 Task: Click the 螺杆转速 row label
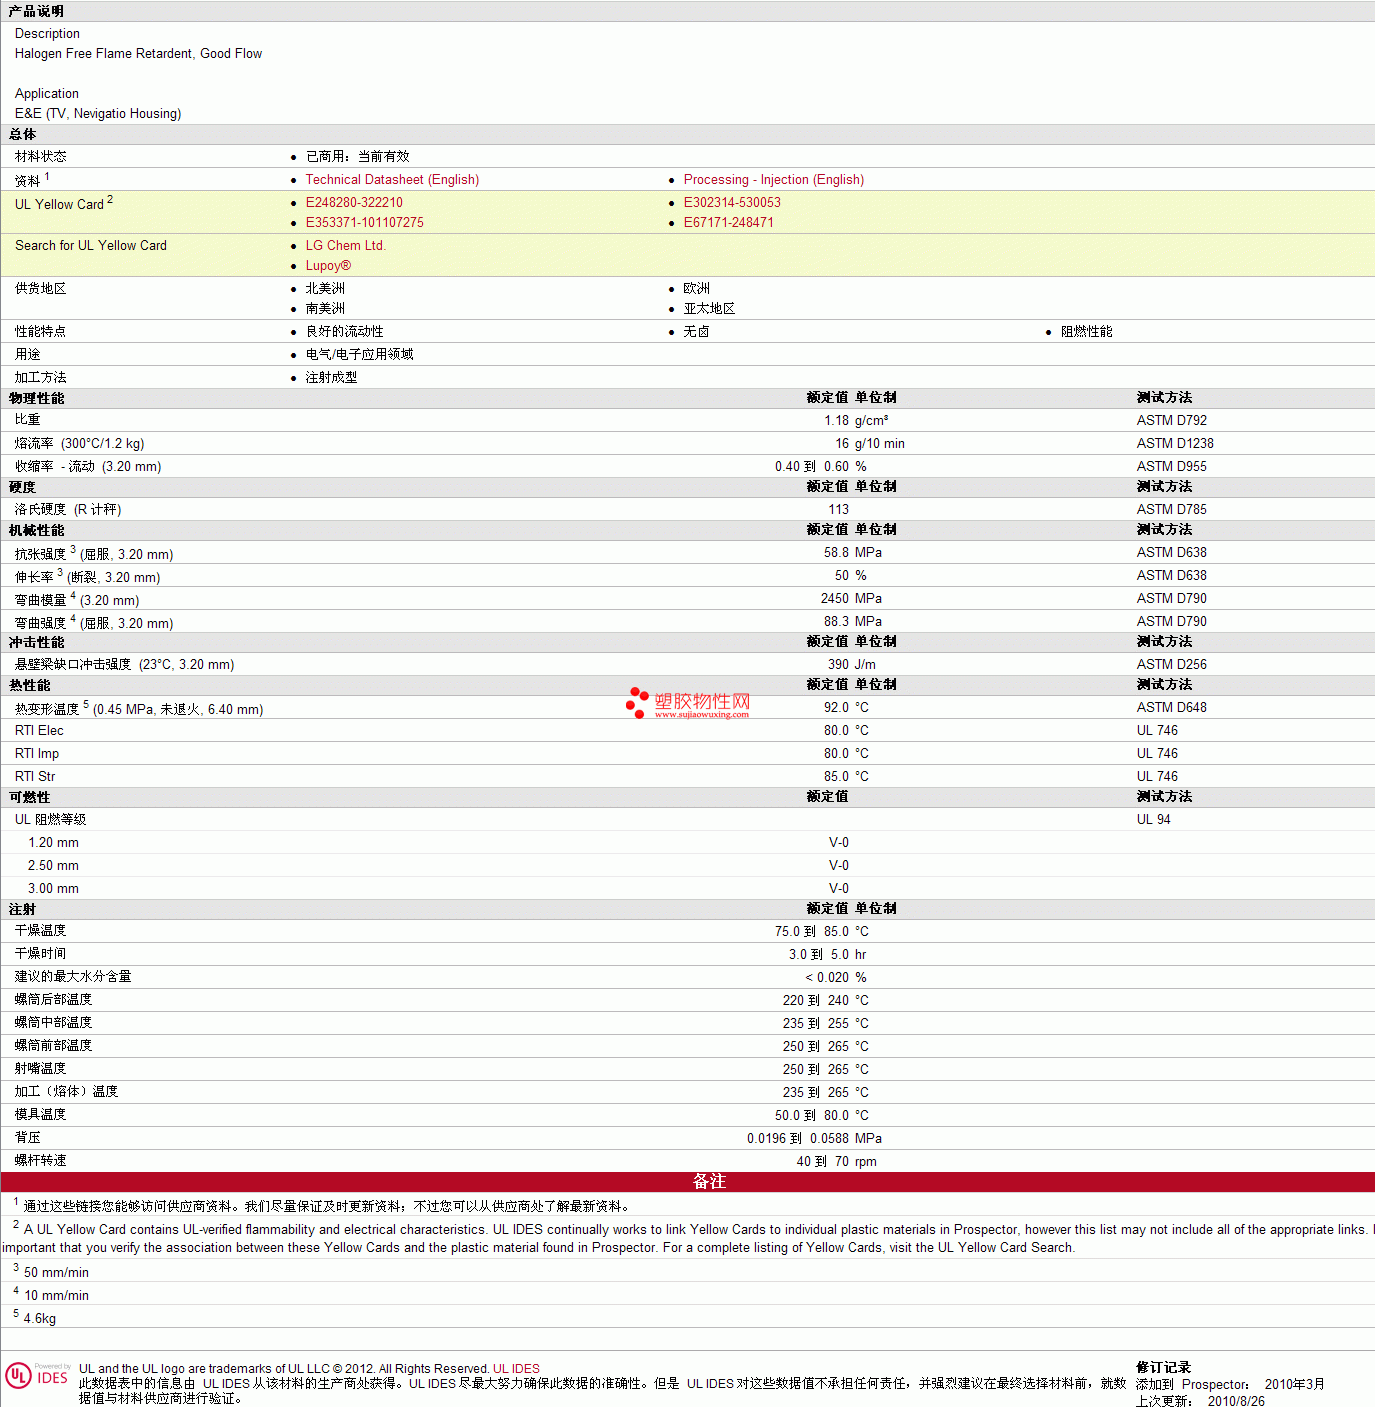40,1161
